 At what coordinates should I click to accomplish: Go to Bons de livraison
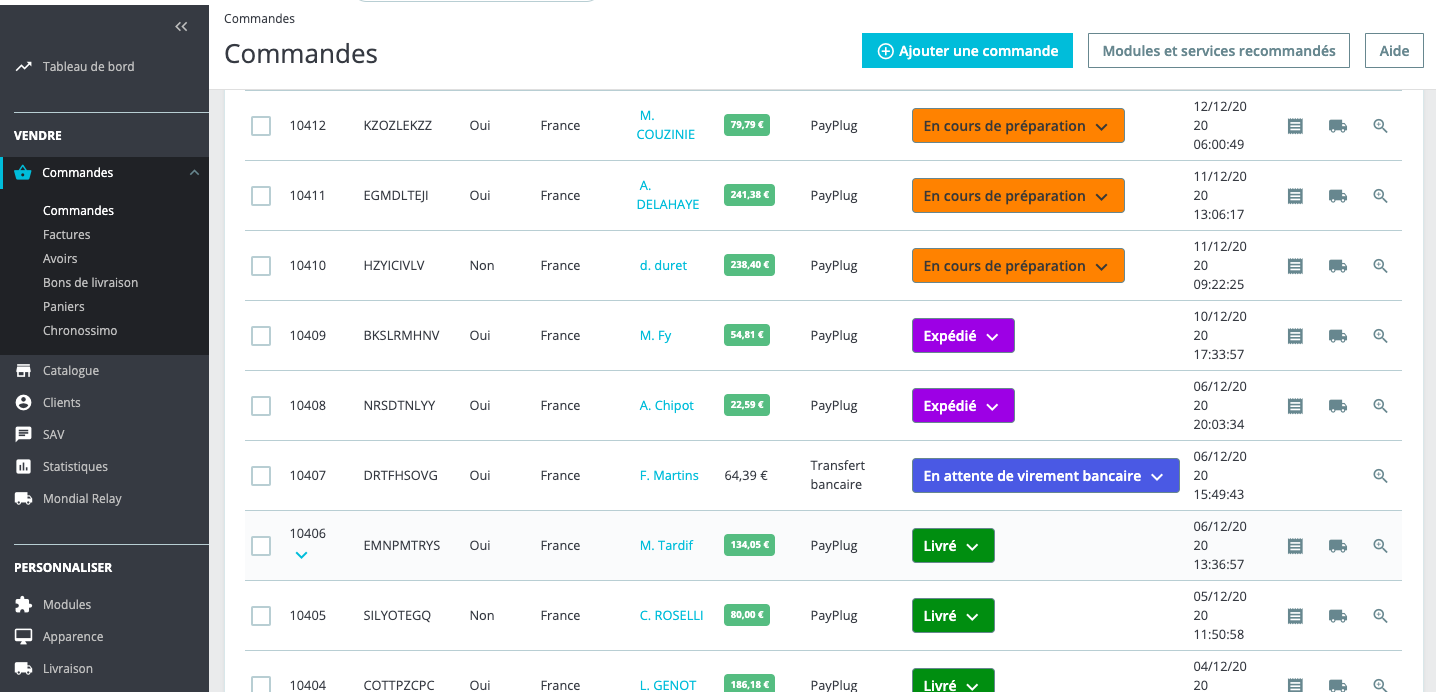(x=91, y=282)
